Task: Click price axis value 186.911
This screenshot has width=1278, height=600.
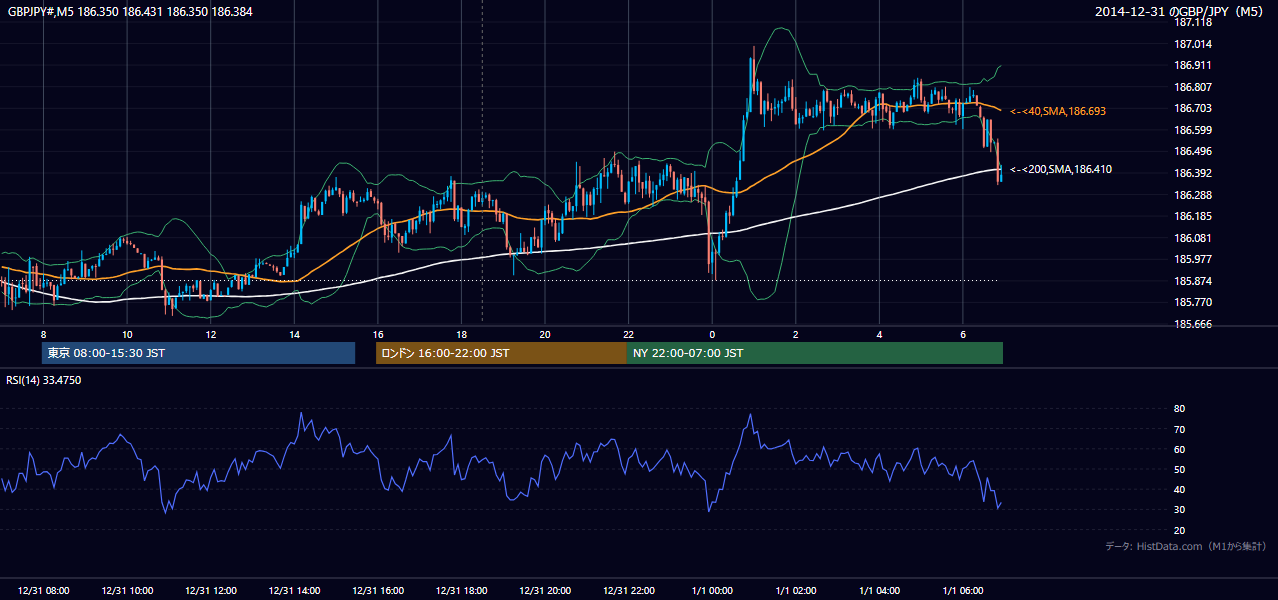Action: click(x=1193, y=65)
